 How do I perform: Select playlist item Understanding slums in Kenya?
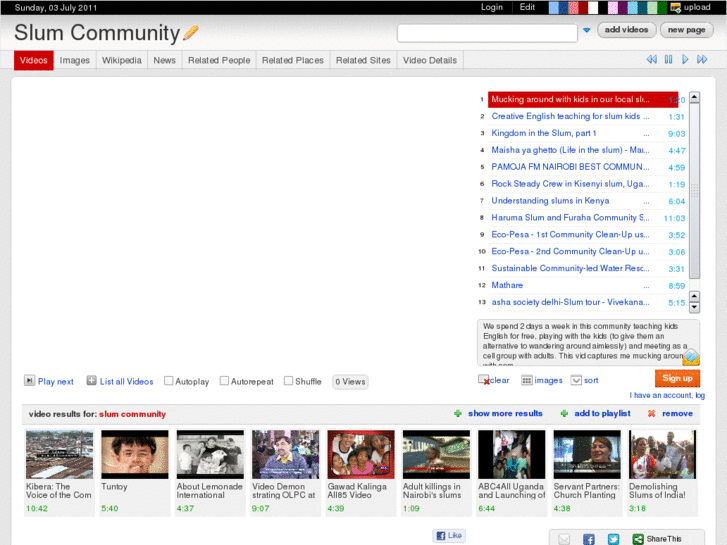pyautogui.click(x=582, y=201)
